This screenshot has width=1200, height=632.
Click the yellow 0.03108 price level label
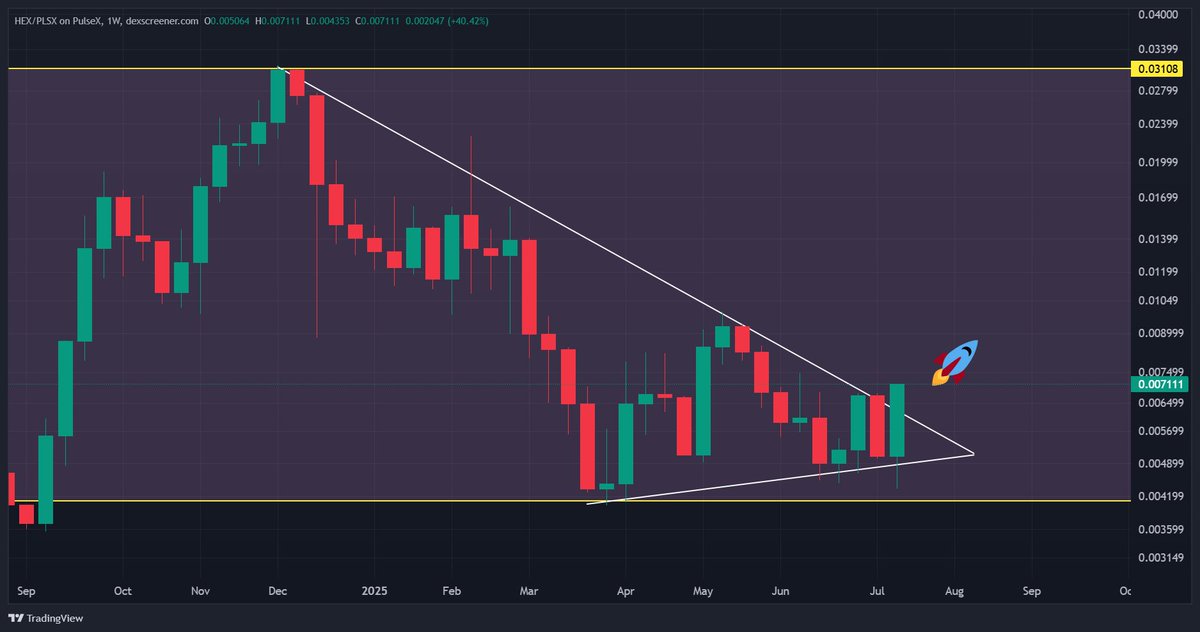coord(1157,68)
